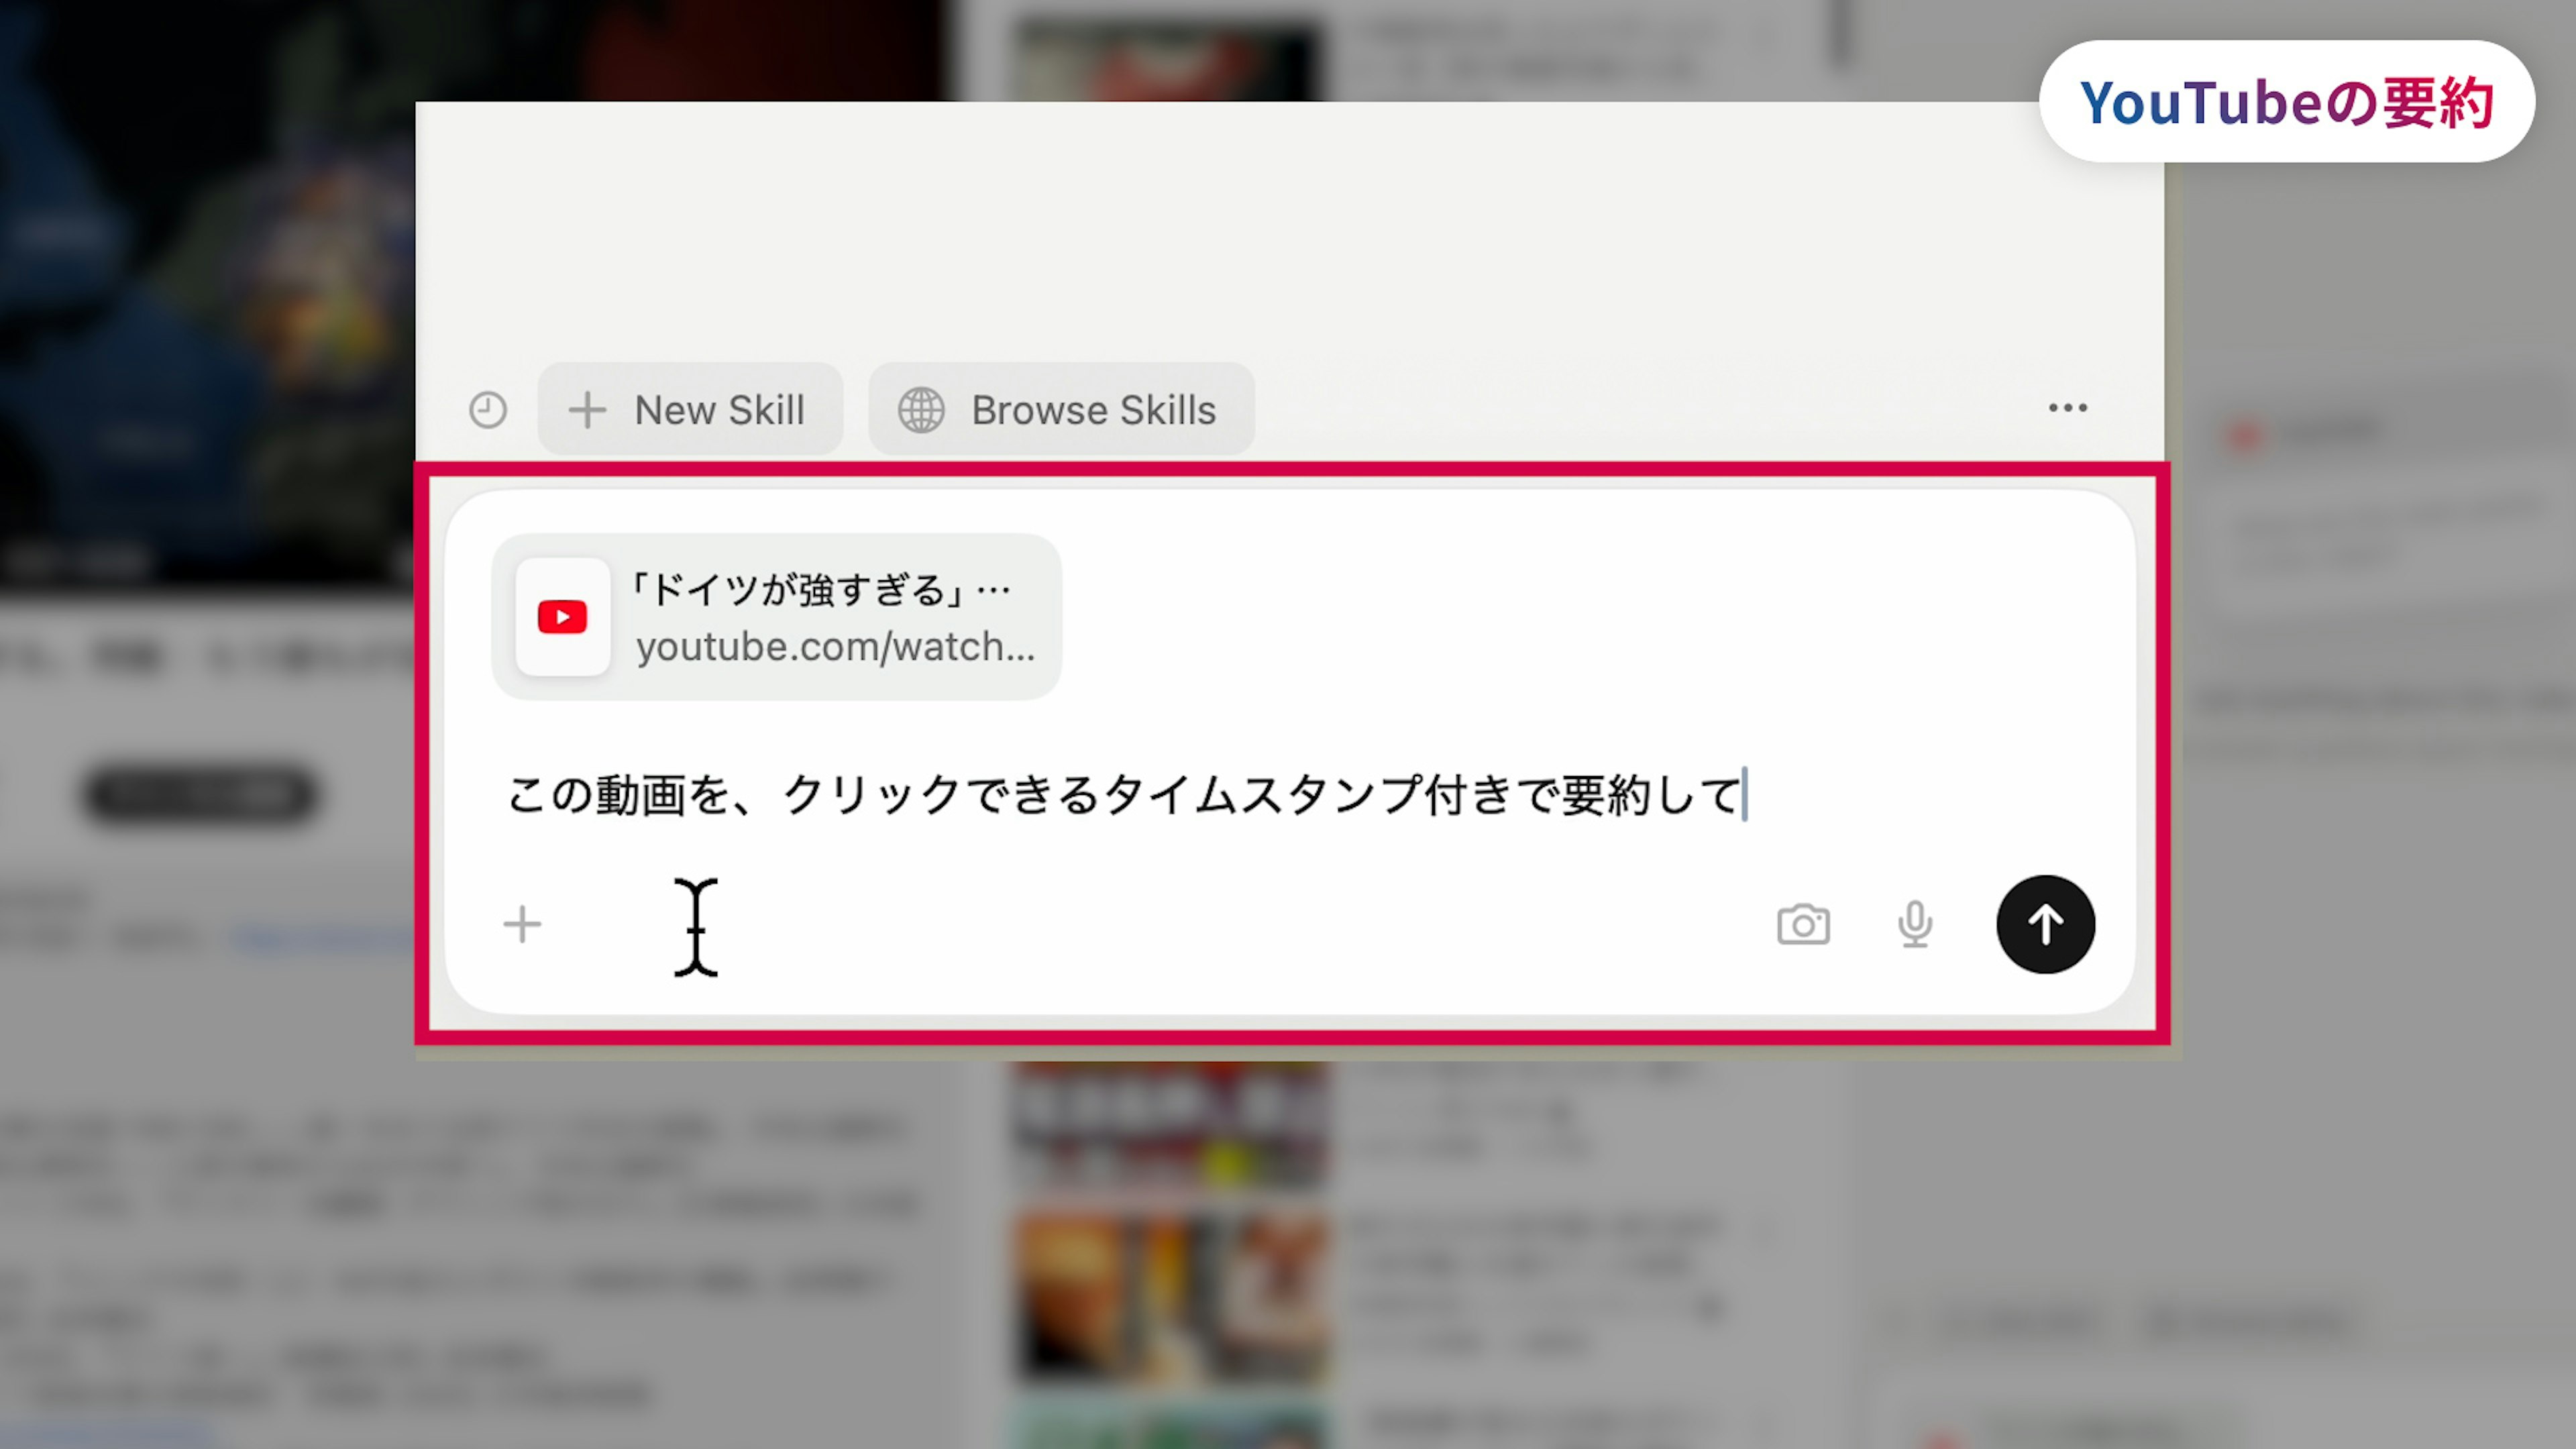Send the message with the arrow button
The image size is (2576, 1449).
point(2045,925)
